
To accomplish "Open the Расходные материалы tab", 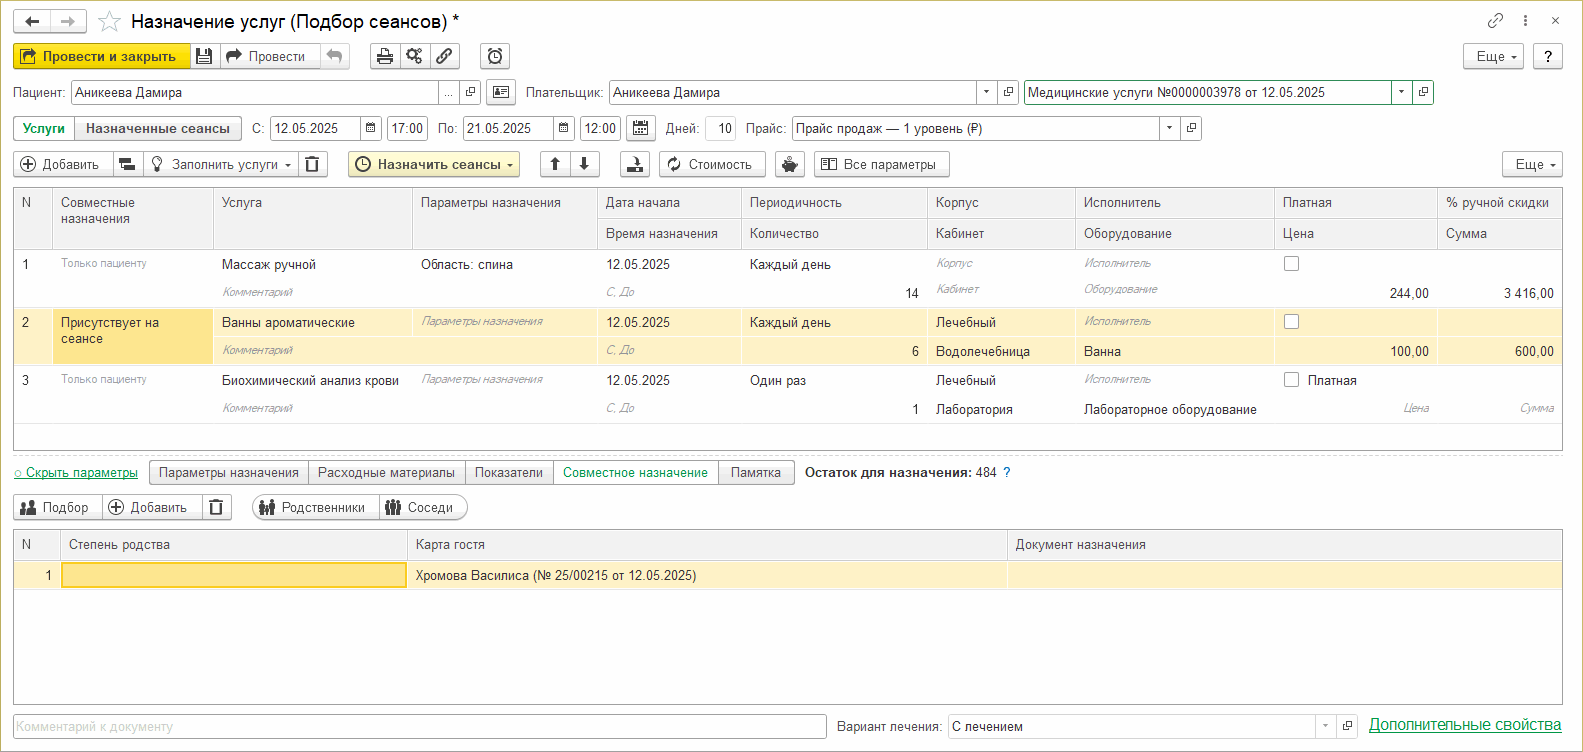I will [x=386, y=473].
